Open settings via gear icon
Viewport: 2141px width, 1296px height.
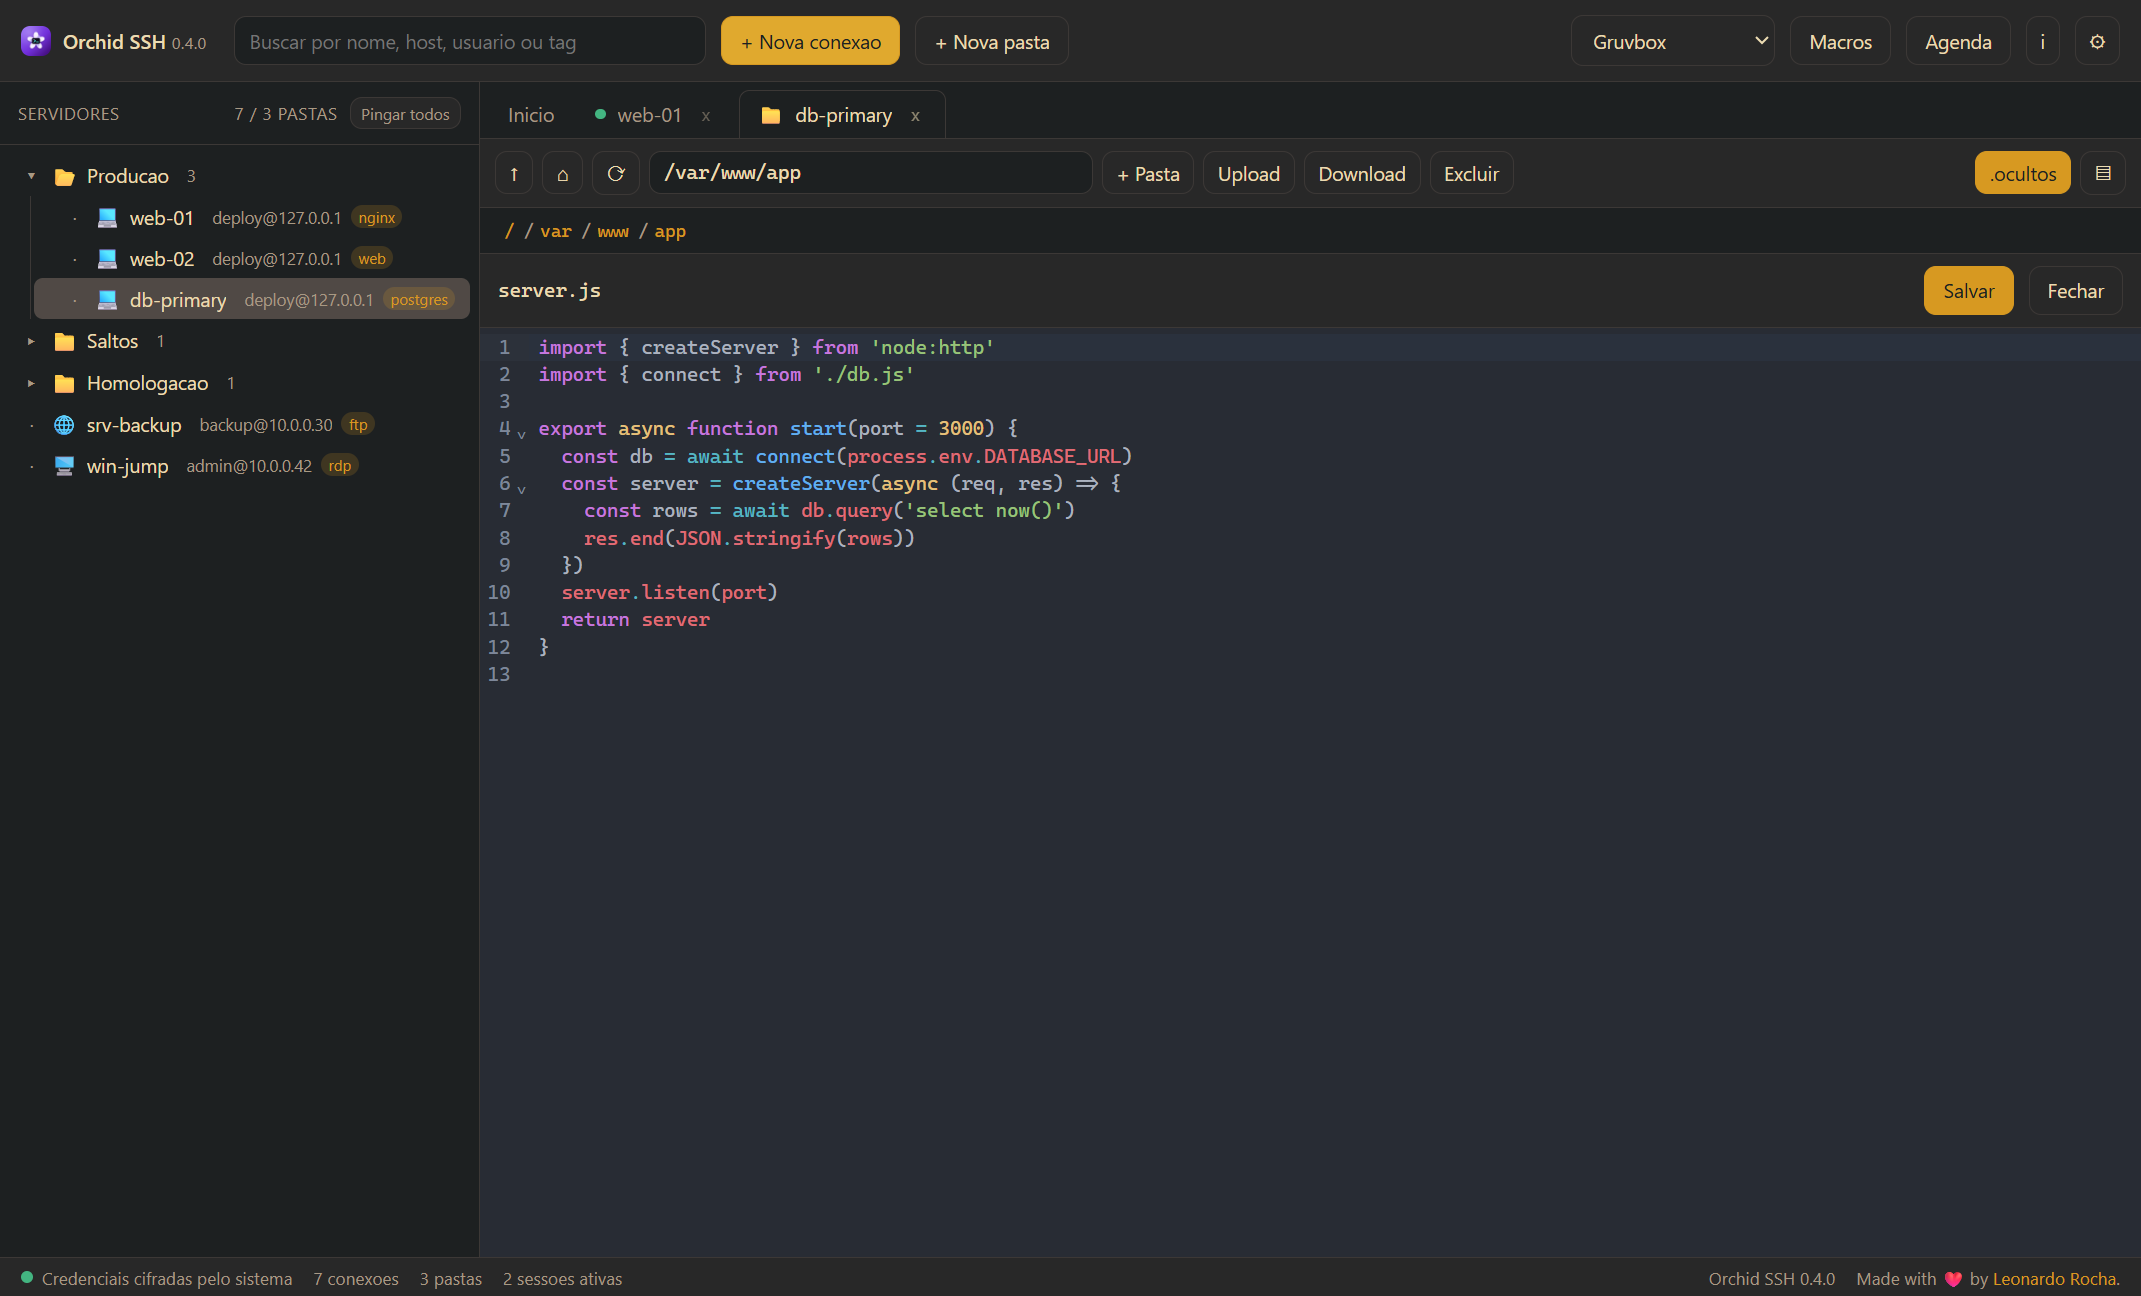tap(2097, 41)
